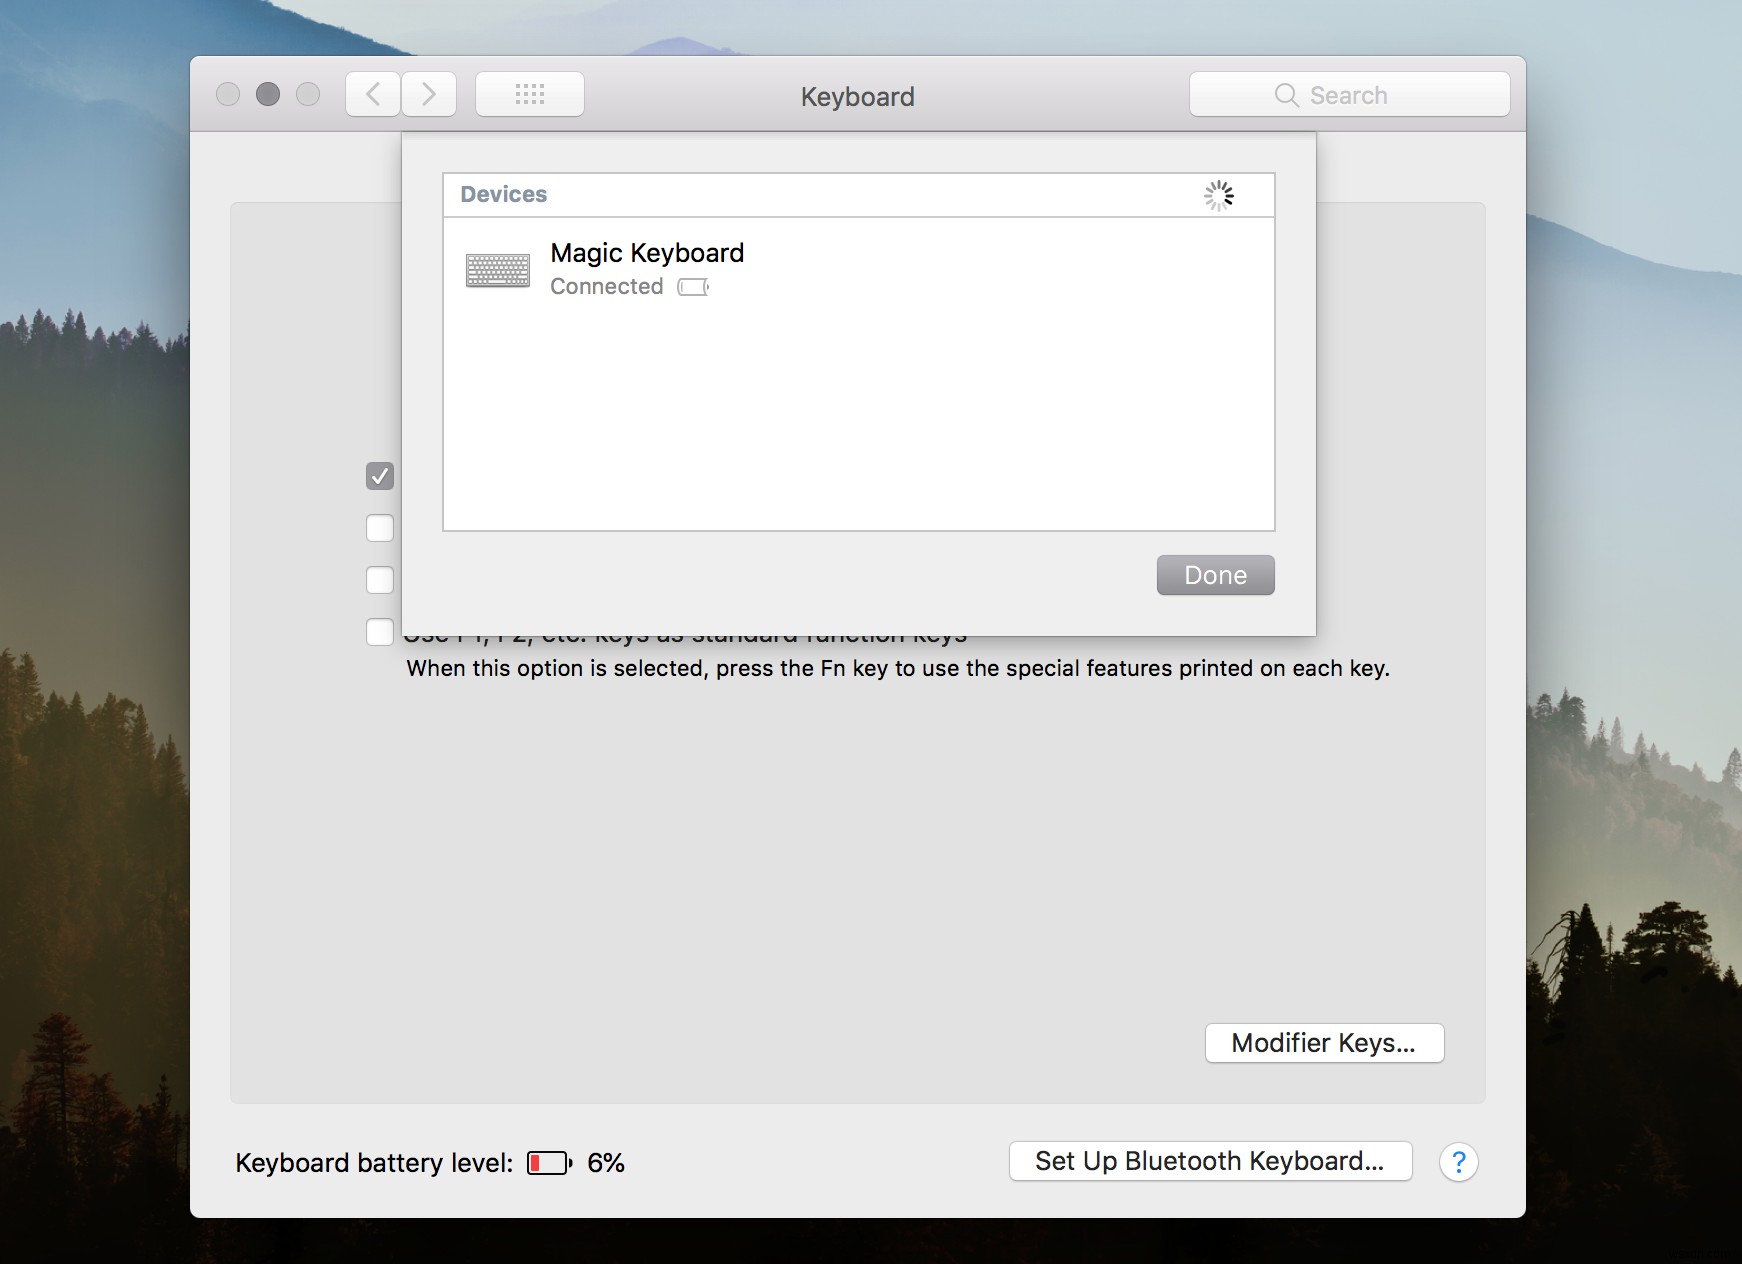Open the Modifier Keys dialog
The image size is (1742, 1264).
point(1325,1043)
